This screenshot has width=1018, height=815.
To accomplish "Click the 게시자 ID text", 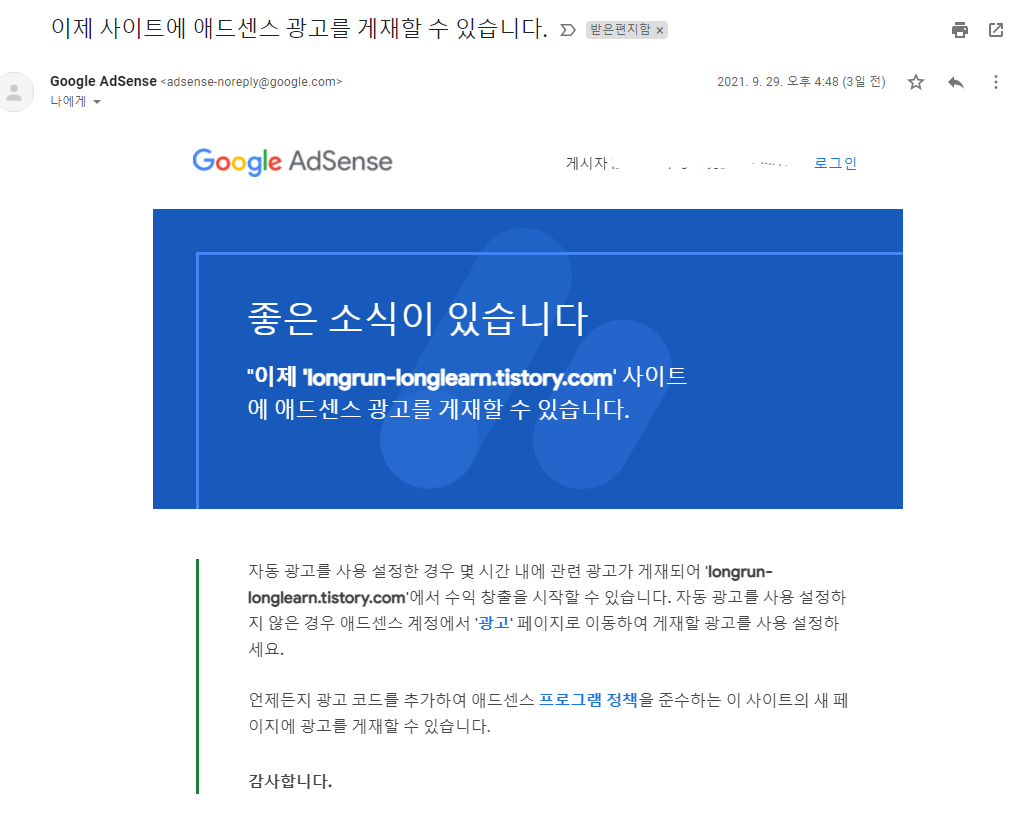I will tap(677, 163).
